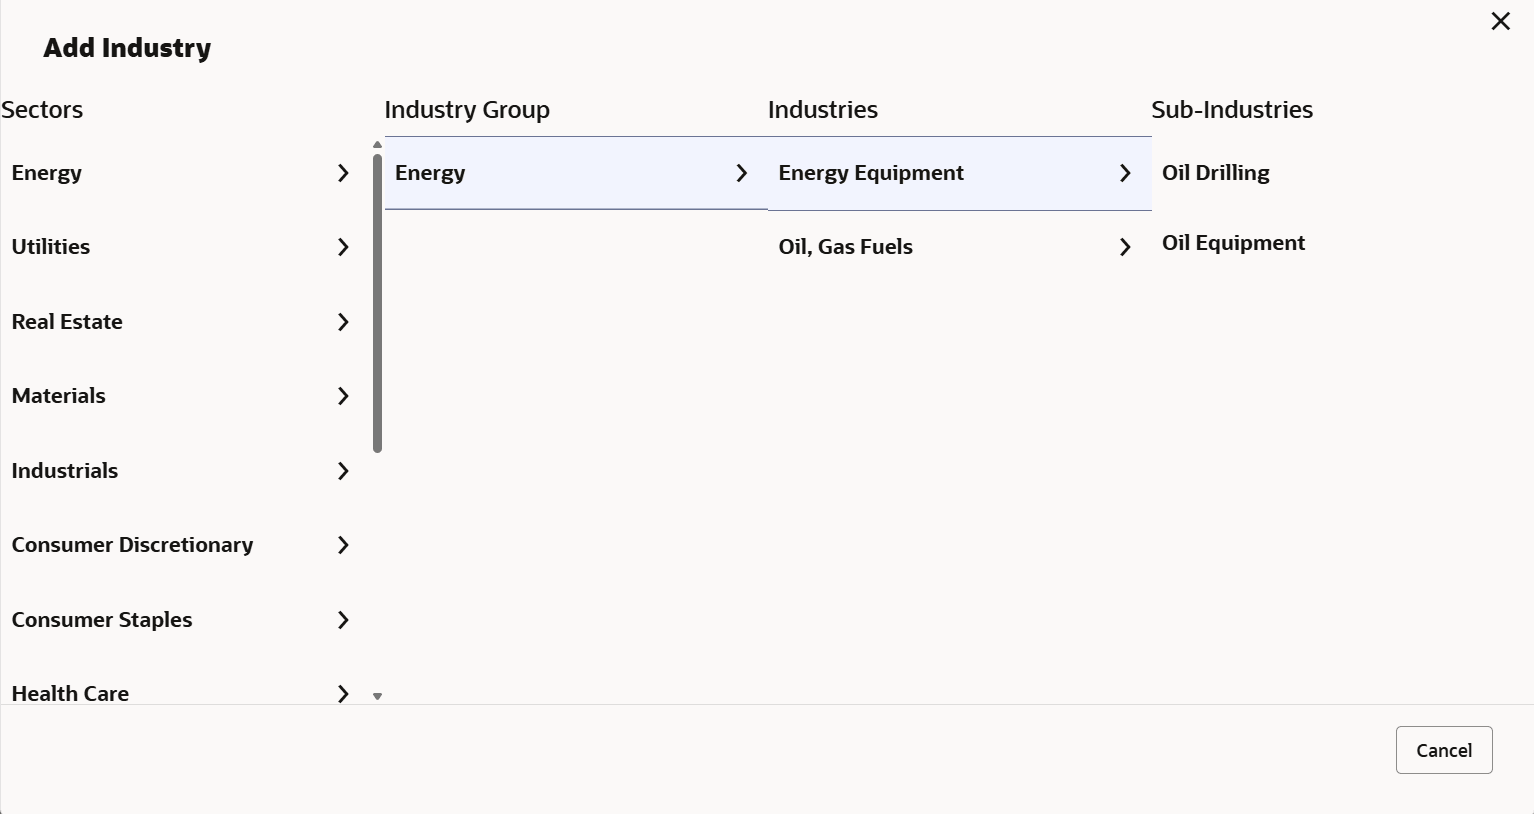Click the Energy Equipment chevron arrow
The width and height of the screenshot is (1534, 814).
pos(1125,173)
